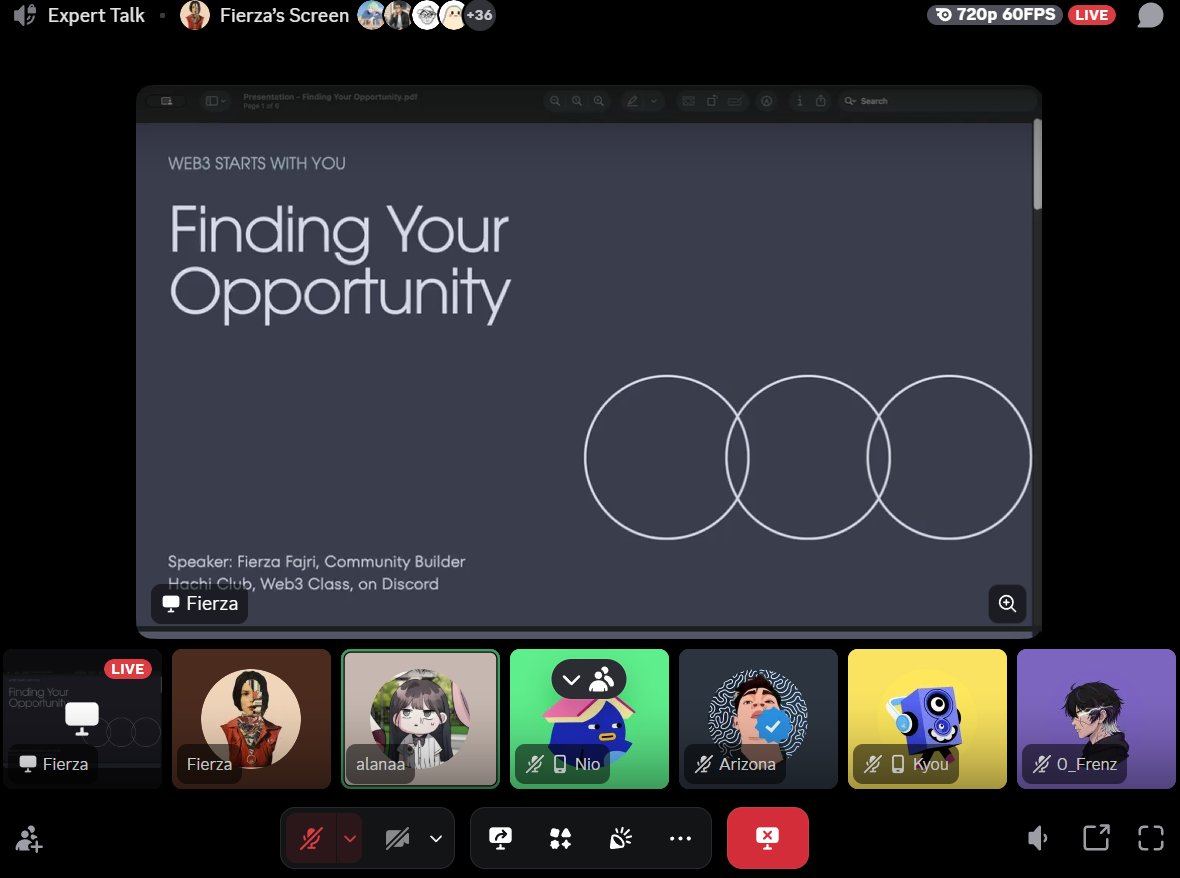
Task: Open the voice channel chat bubble
Action: [x=1150, y=15]
